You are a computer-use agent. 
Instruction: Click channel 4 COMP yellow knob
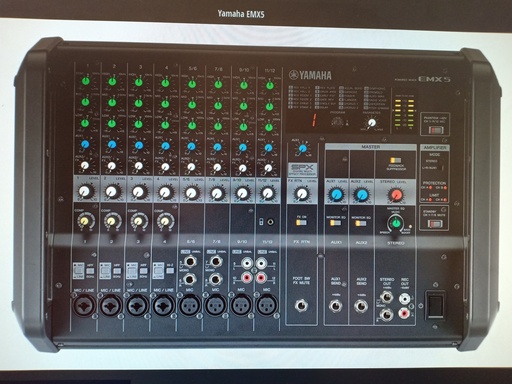[165, 220]
